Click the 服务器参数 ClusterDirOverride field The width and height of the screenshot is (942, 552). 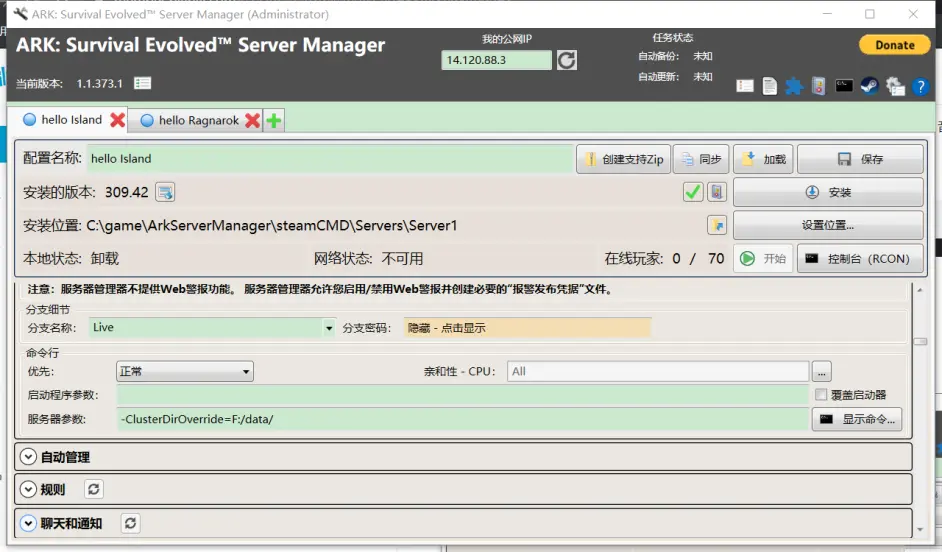tap(463, 419)
